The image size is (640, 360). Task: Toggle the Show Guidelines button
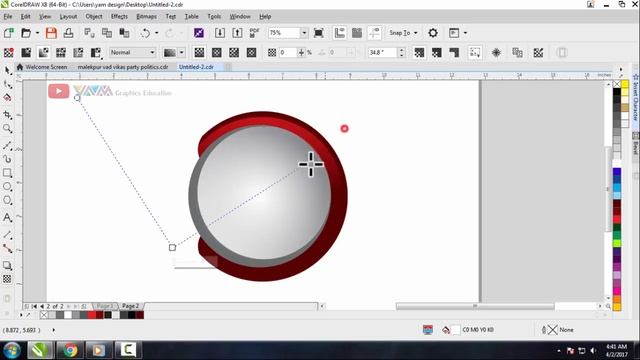[374, 33]
